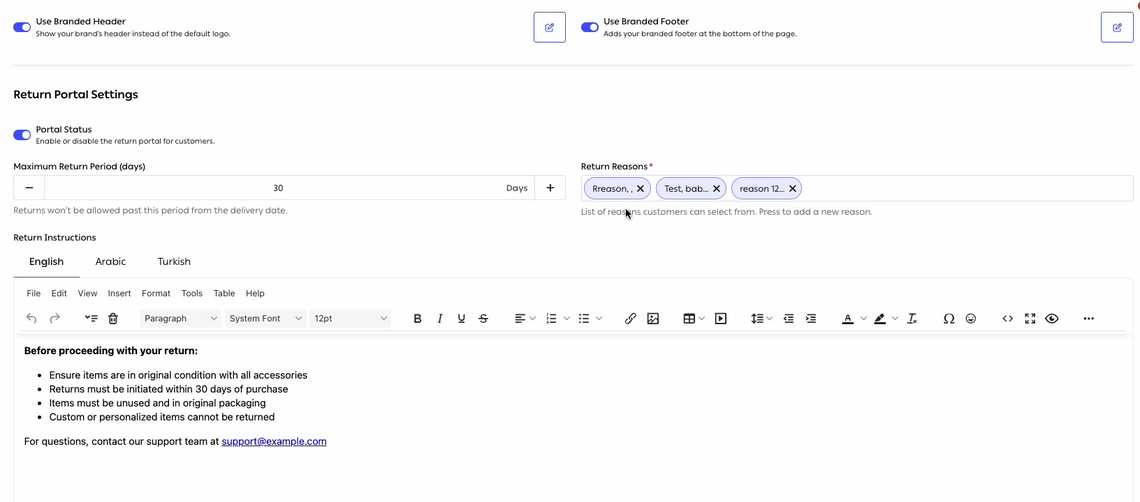
Task: Expand the line height chevron
Action: point(769,319)
